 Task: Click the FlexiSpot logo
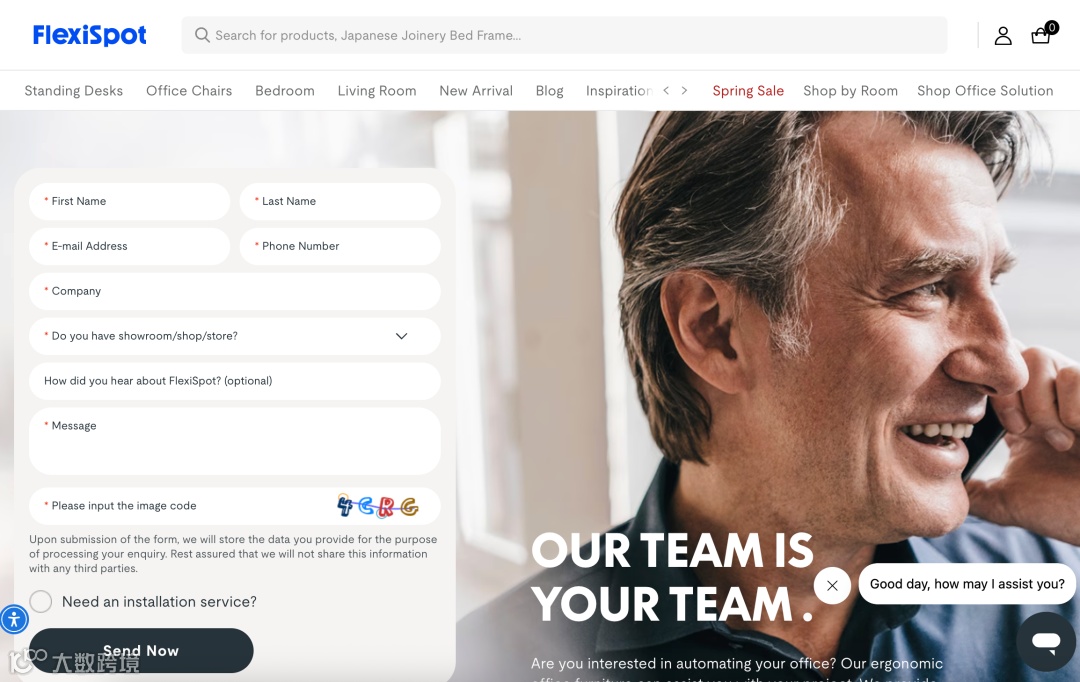[x=90, y=35]
